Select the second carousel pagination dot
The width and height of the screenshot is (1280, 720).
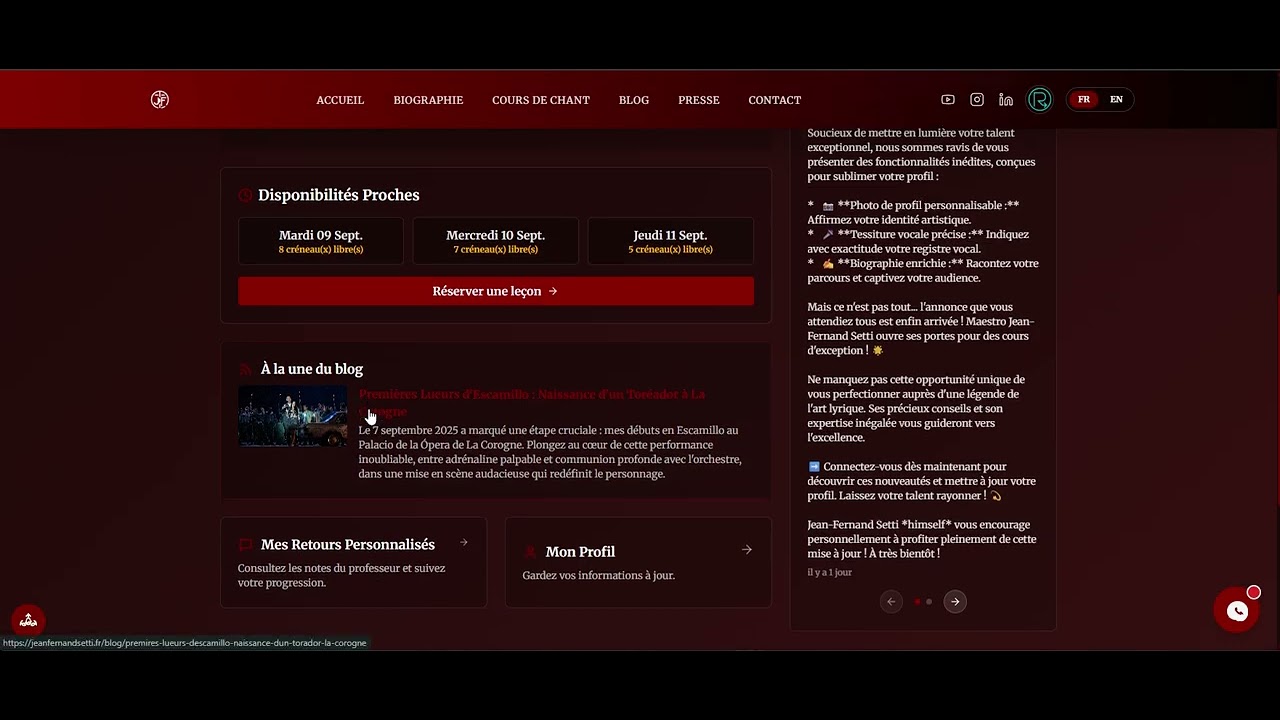929,602
